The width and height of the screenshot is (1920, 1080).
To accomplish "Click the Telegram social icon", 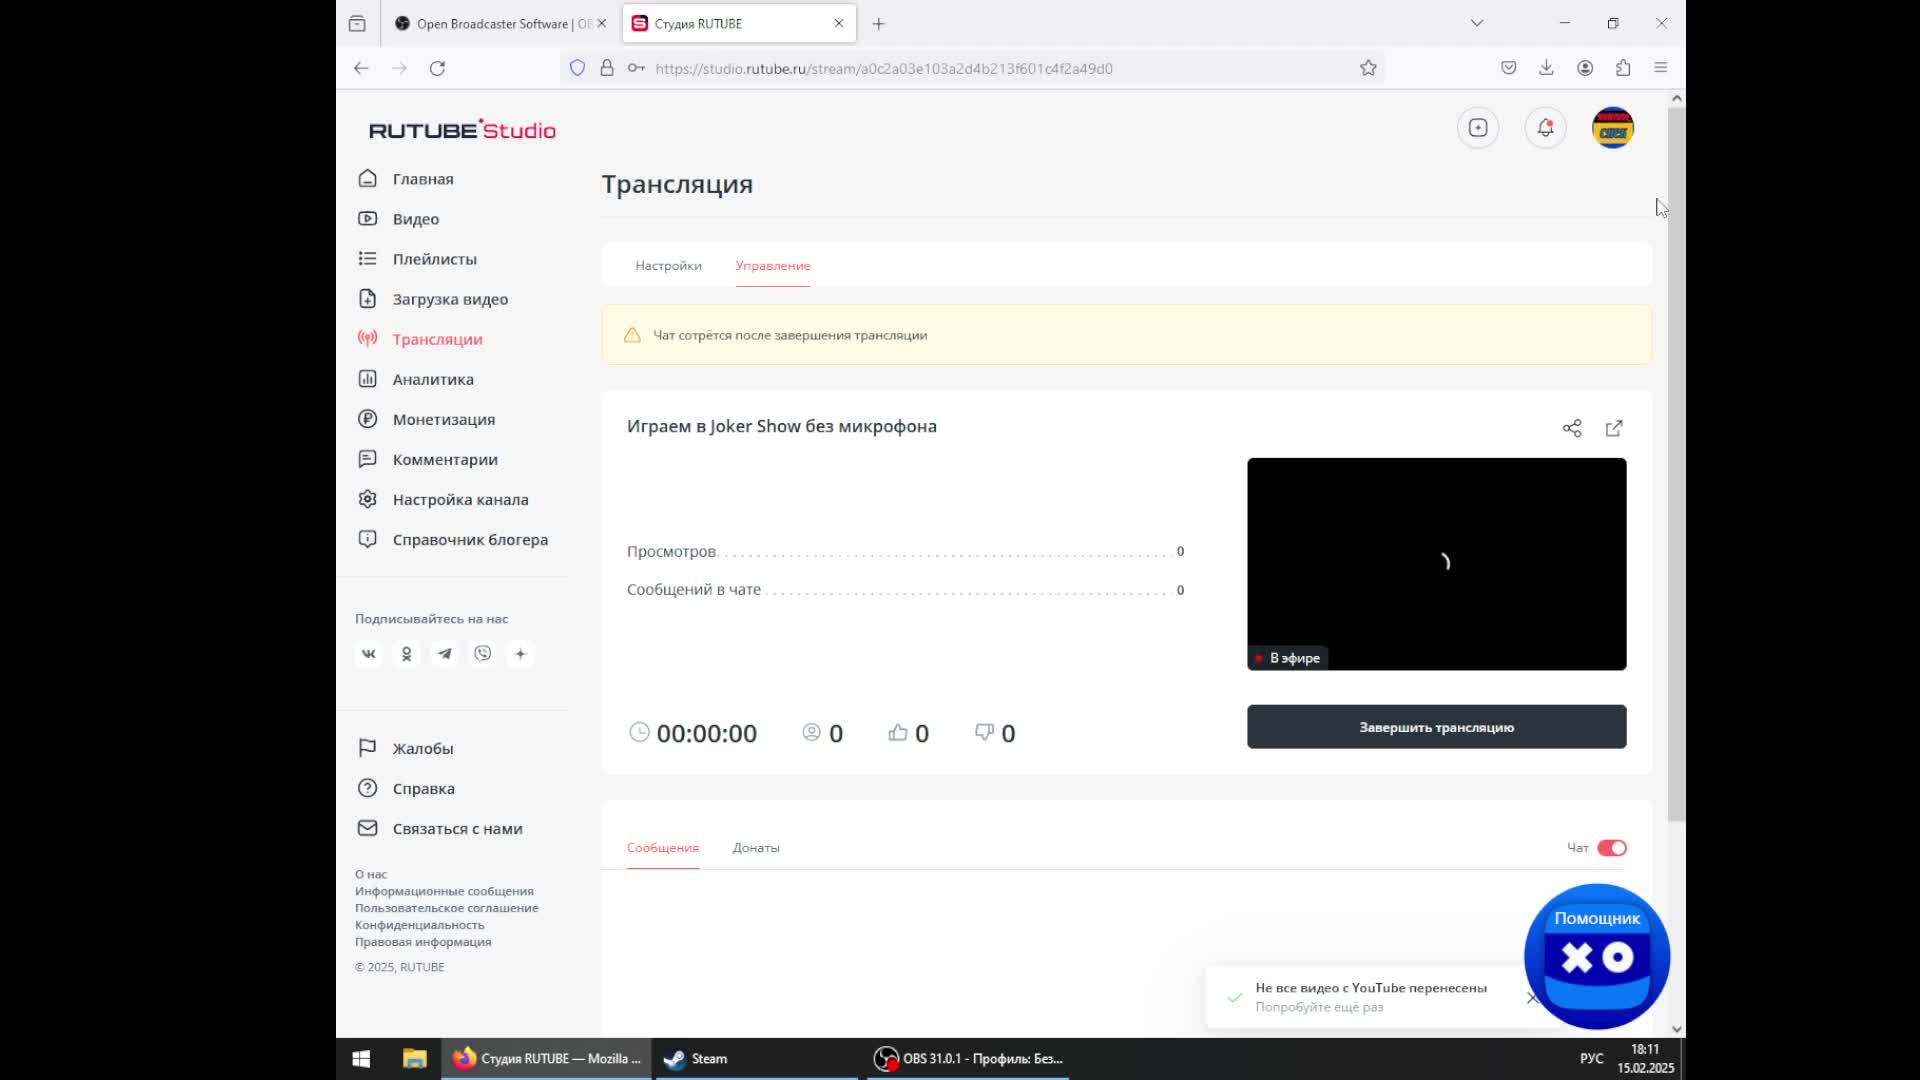I will point(445,654).
